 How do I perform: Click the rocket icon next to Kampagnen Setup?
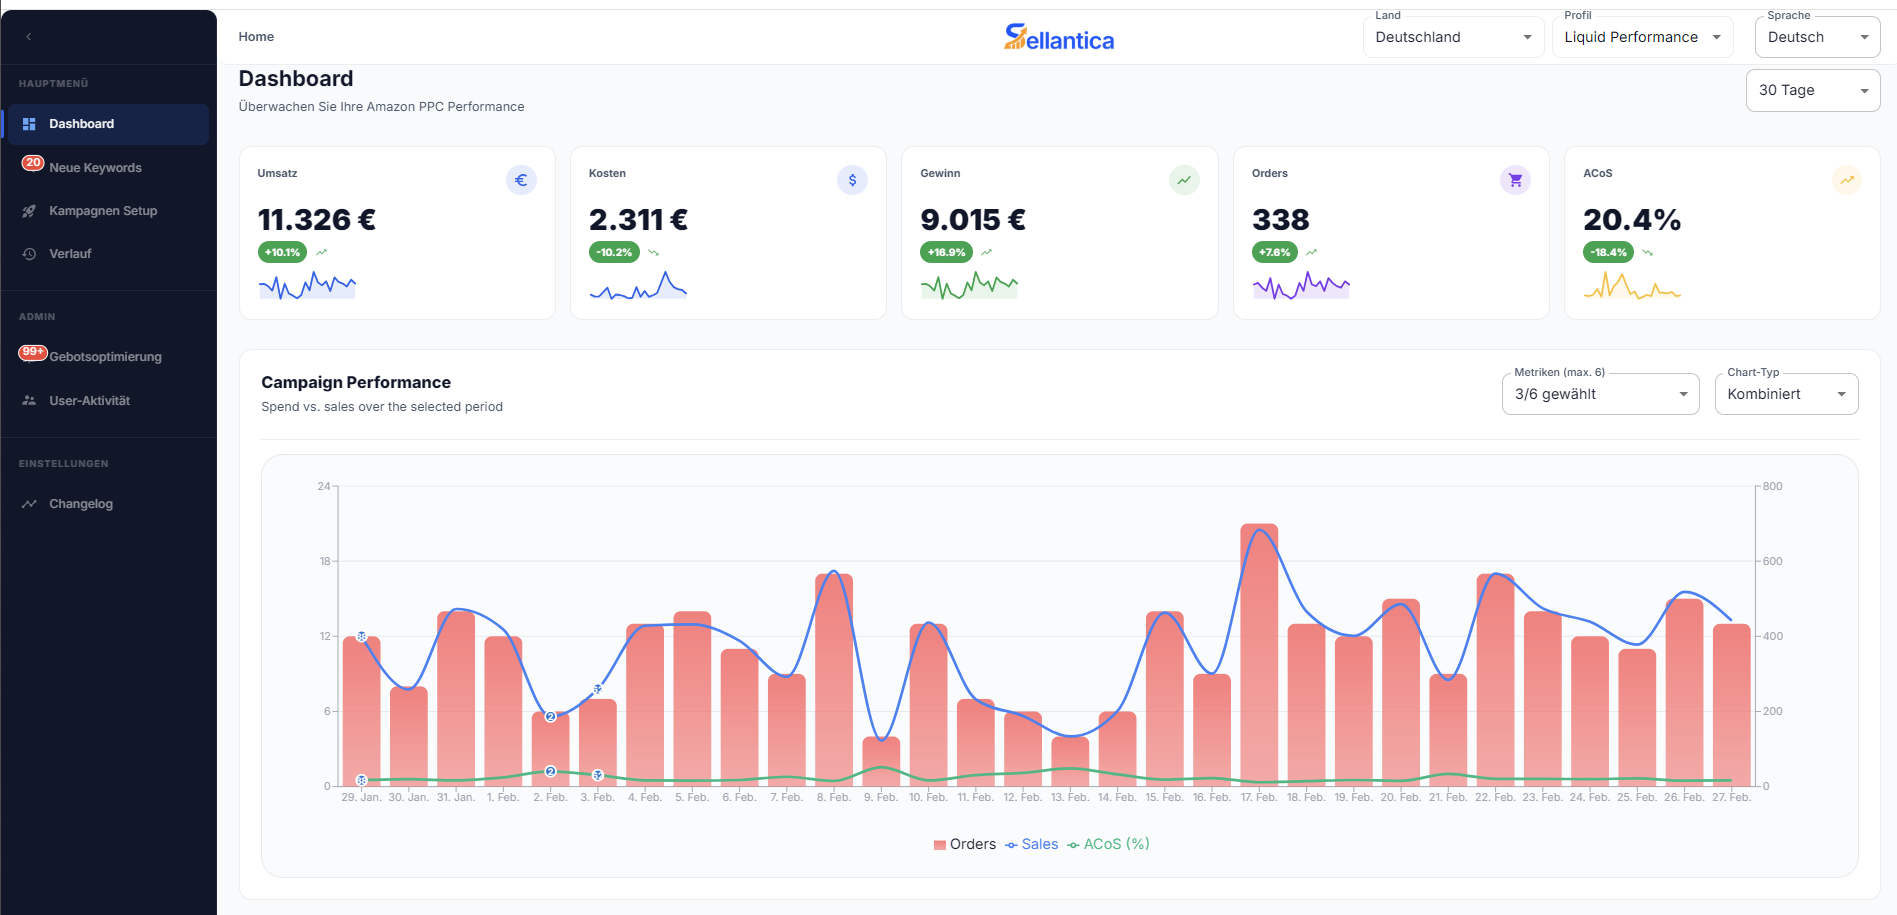tap(29, 210)
